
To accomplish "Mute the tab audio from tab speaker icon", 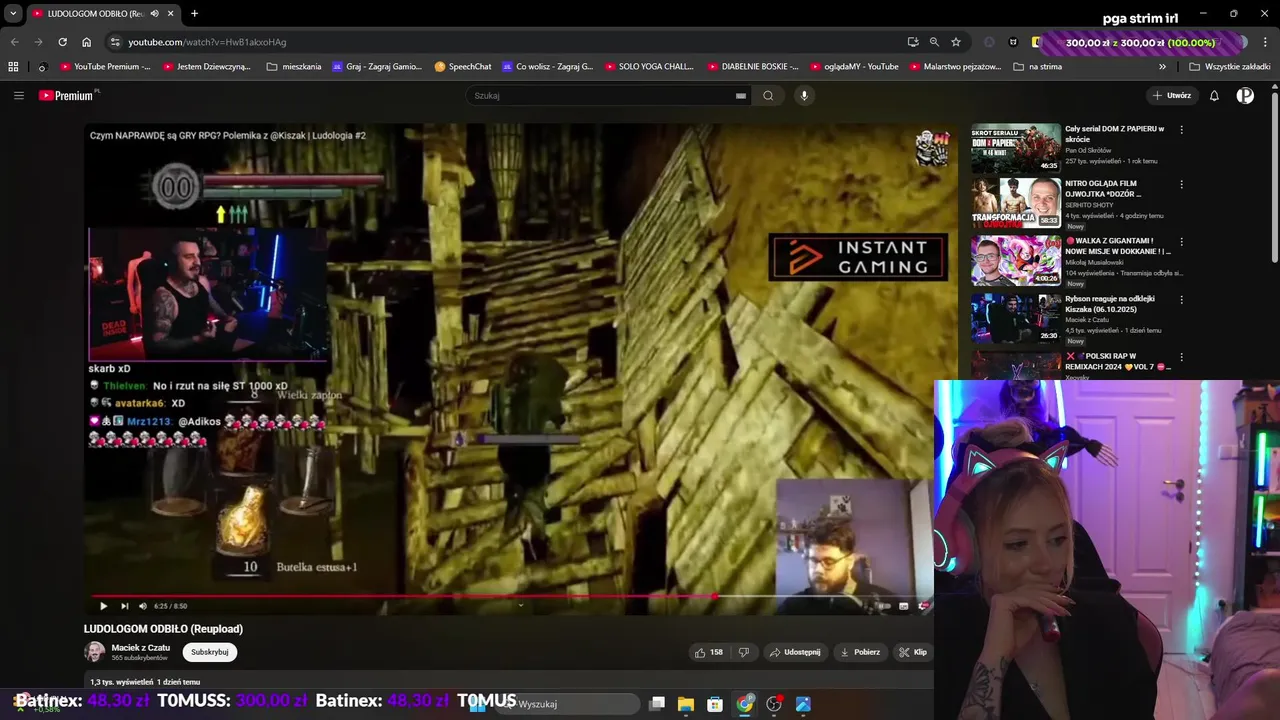I will click(154, 13).
